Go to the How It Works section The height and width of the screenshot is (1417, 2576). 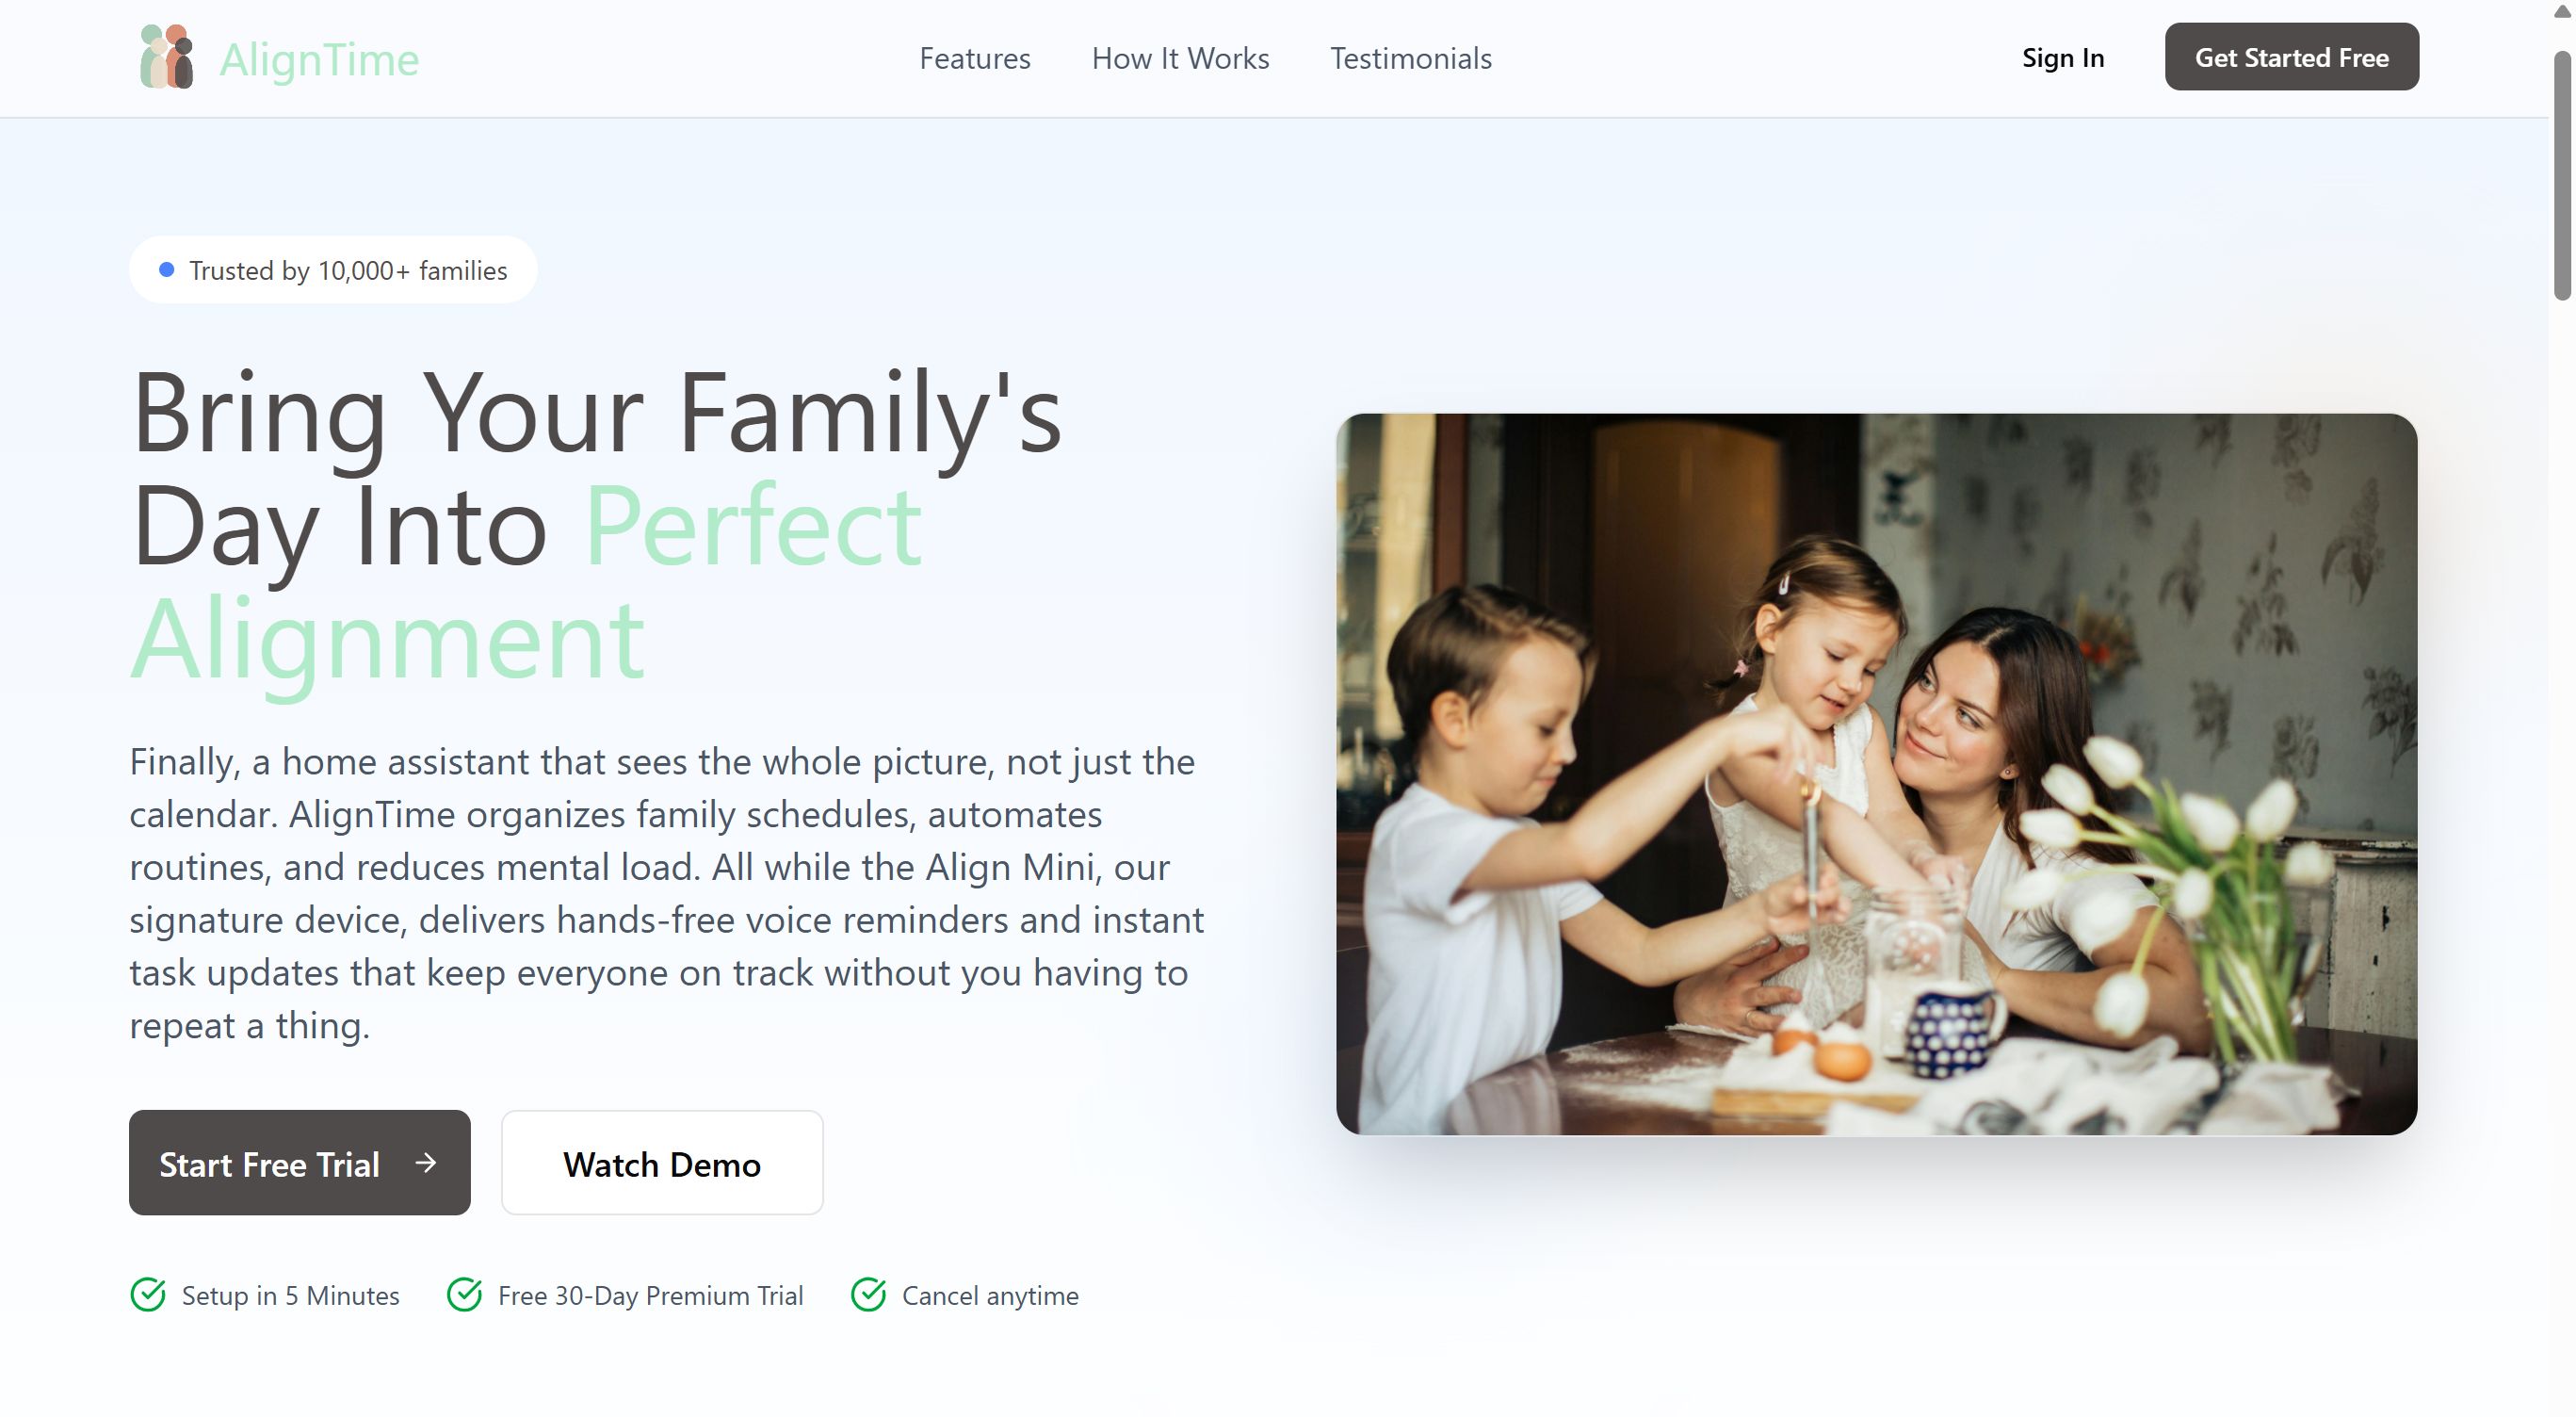click(x=1180, y=58)
